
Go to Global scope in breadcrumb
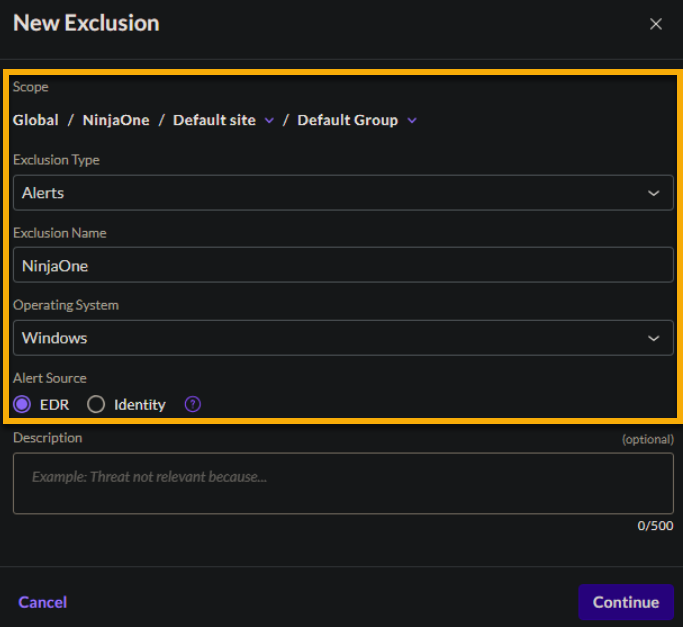pyautogui.click(x=35, y=120)
